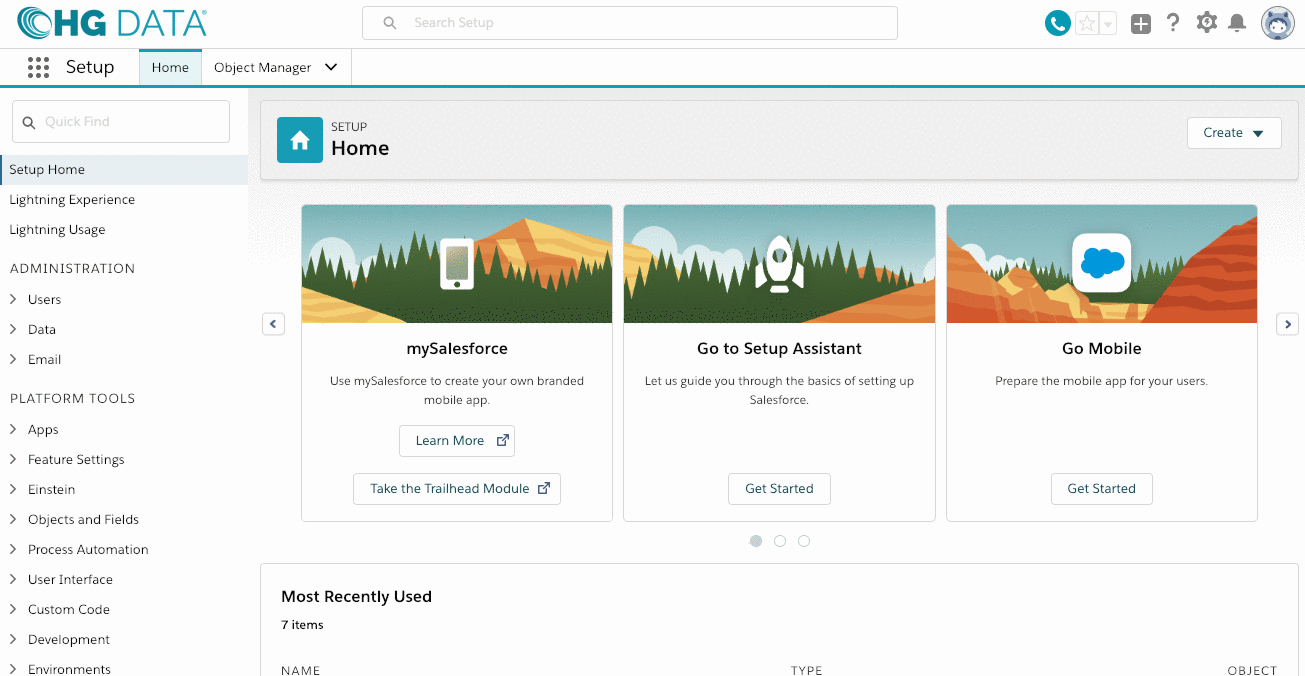Select the first carousel page dot
The height and width of the screenshot is (676, 1305).
coord(756,541)
